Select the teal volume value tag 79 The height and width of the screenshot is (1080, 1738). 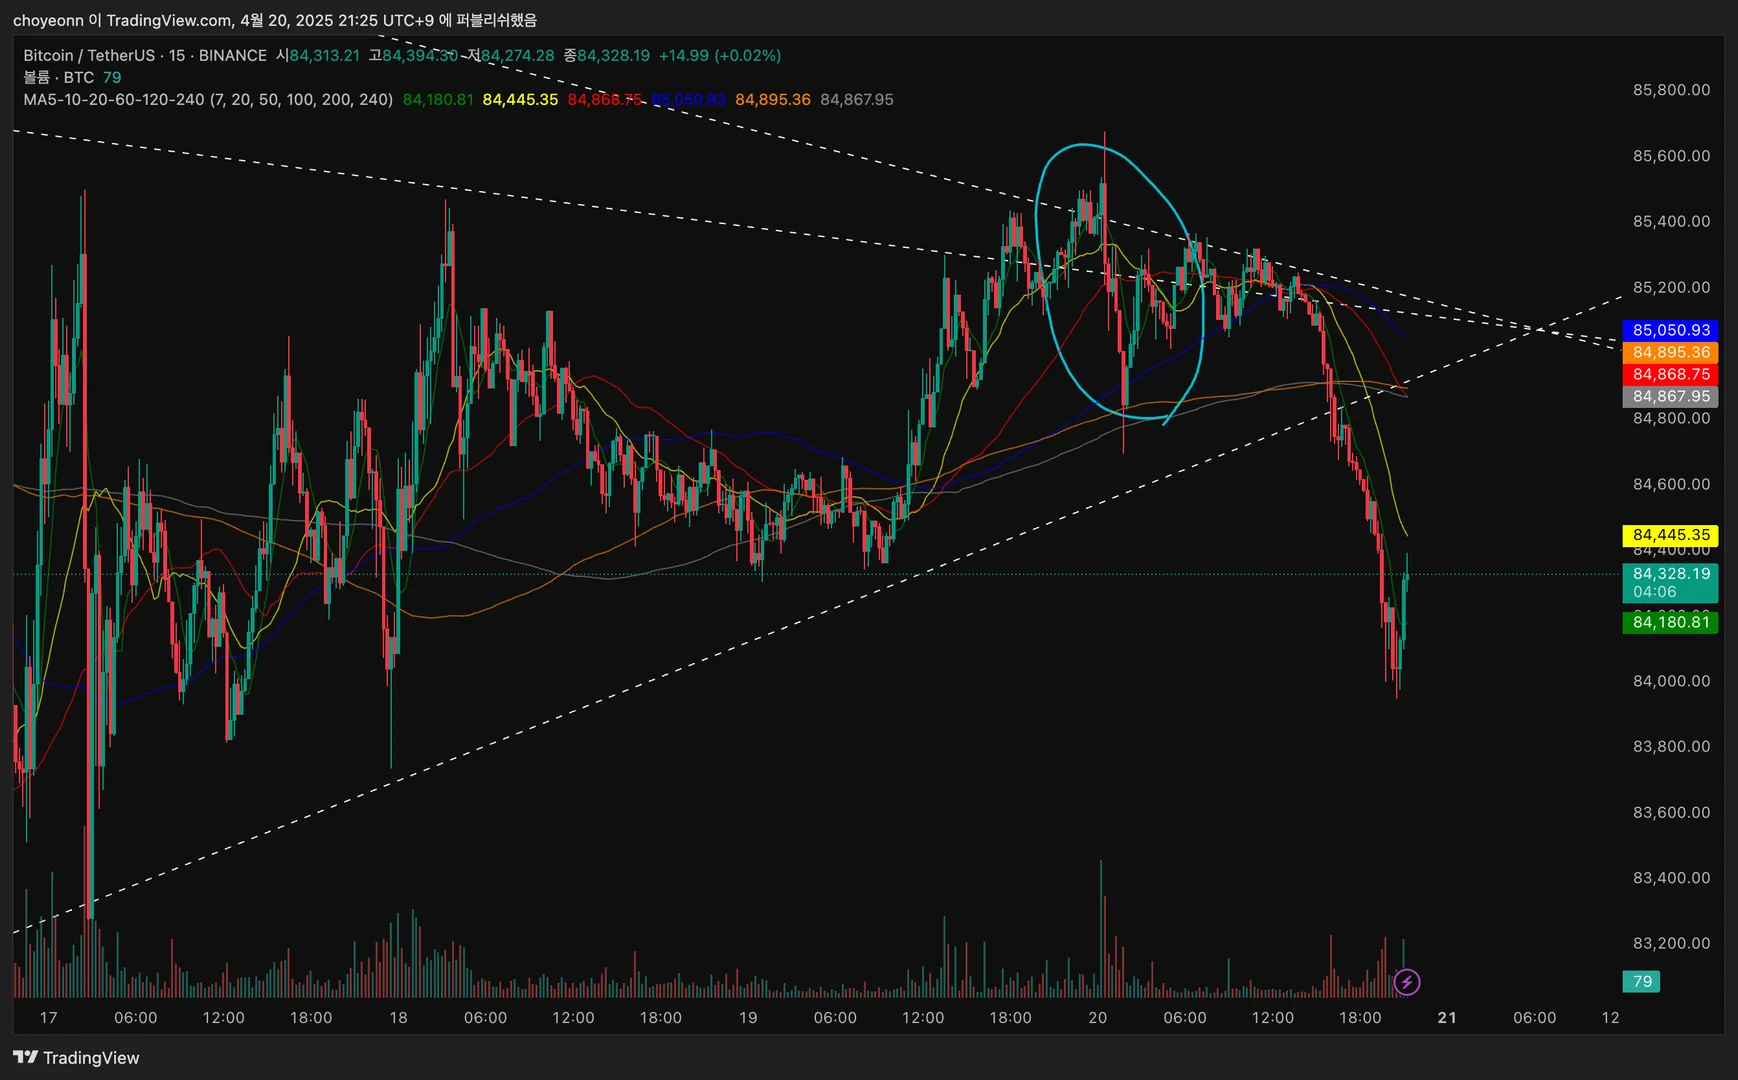(x=1642, y=982)
